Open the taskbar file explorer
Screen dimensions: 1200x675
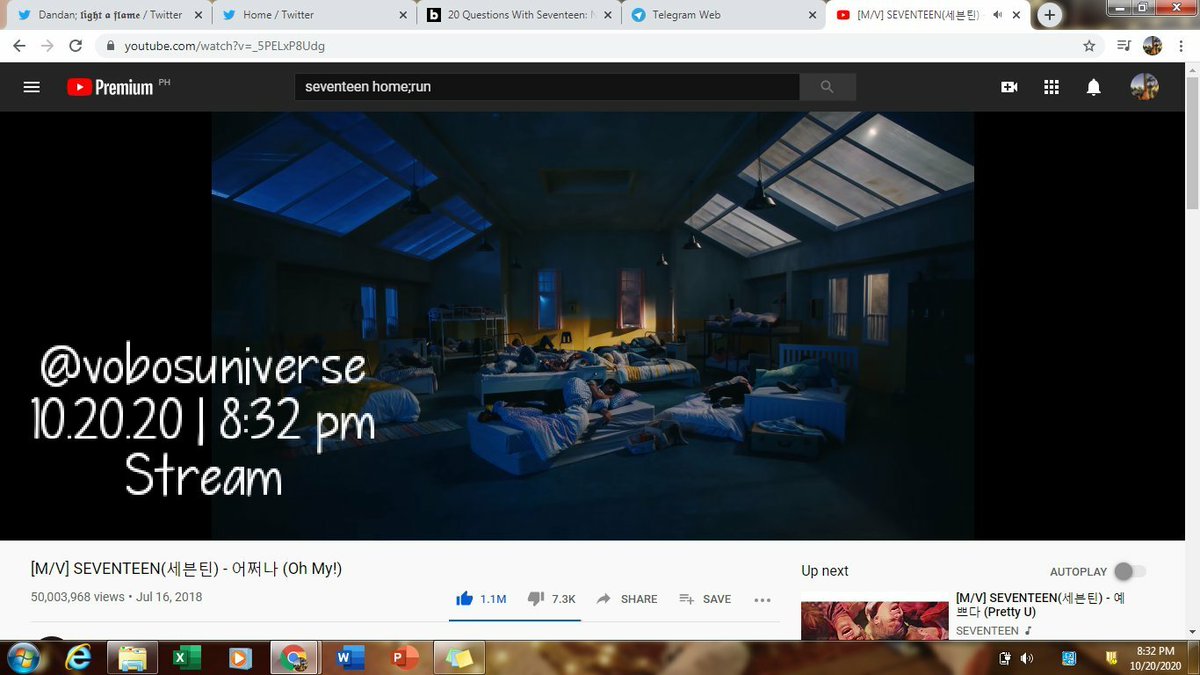(132, 657)
